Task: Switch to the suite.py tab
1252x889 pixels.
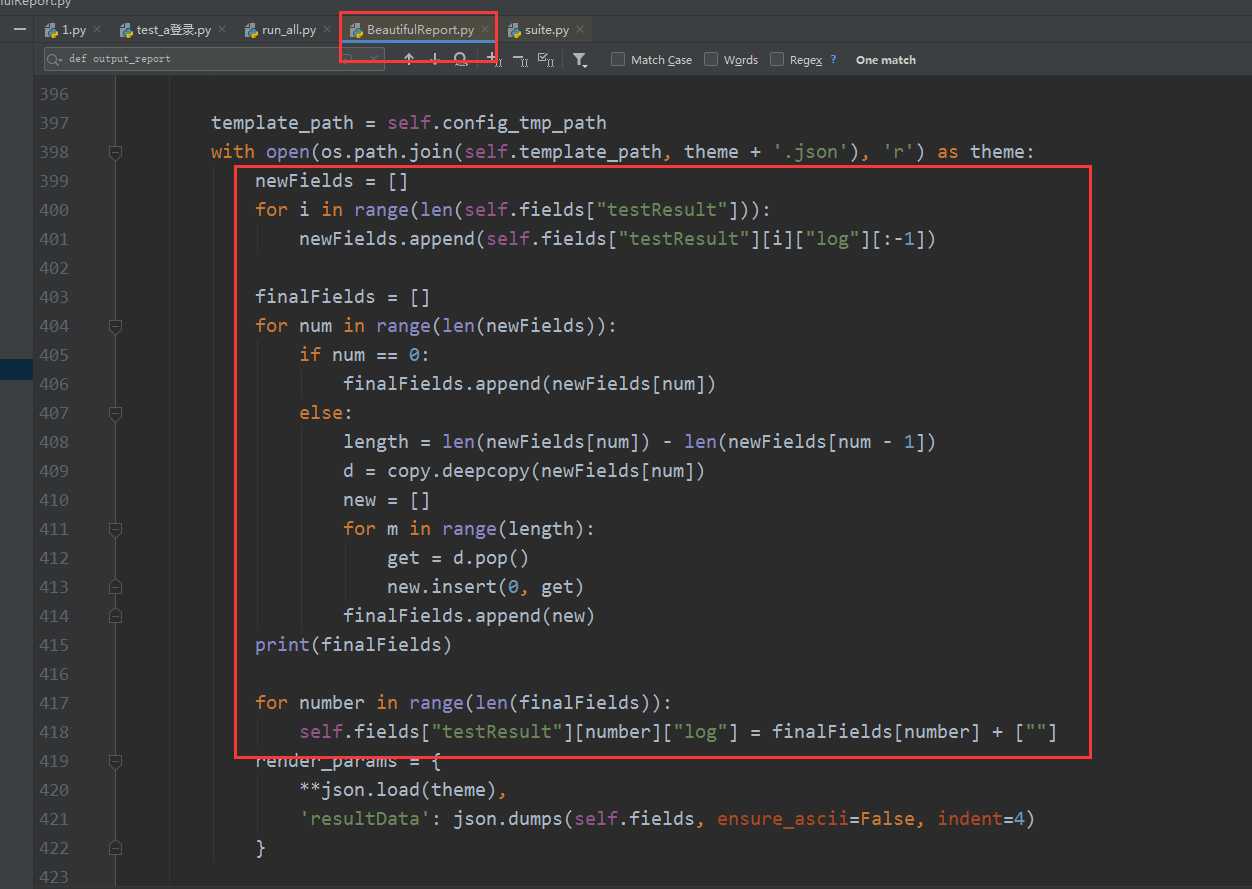Action: 546,29
